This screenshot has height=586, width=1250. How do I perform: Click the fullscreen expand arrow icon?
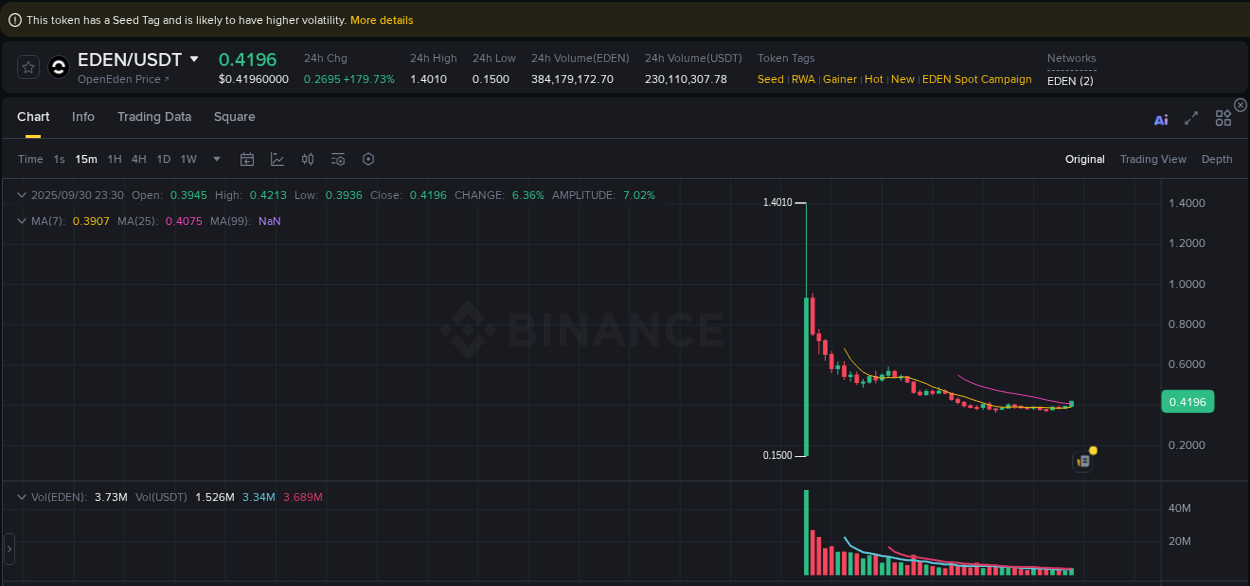coord(1191,118)
